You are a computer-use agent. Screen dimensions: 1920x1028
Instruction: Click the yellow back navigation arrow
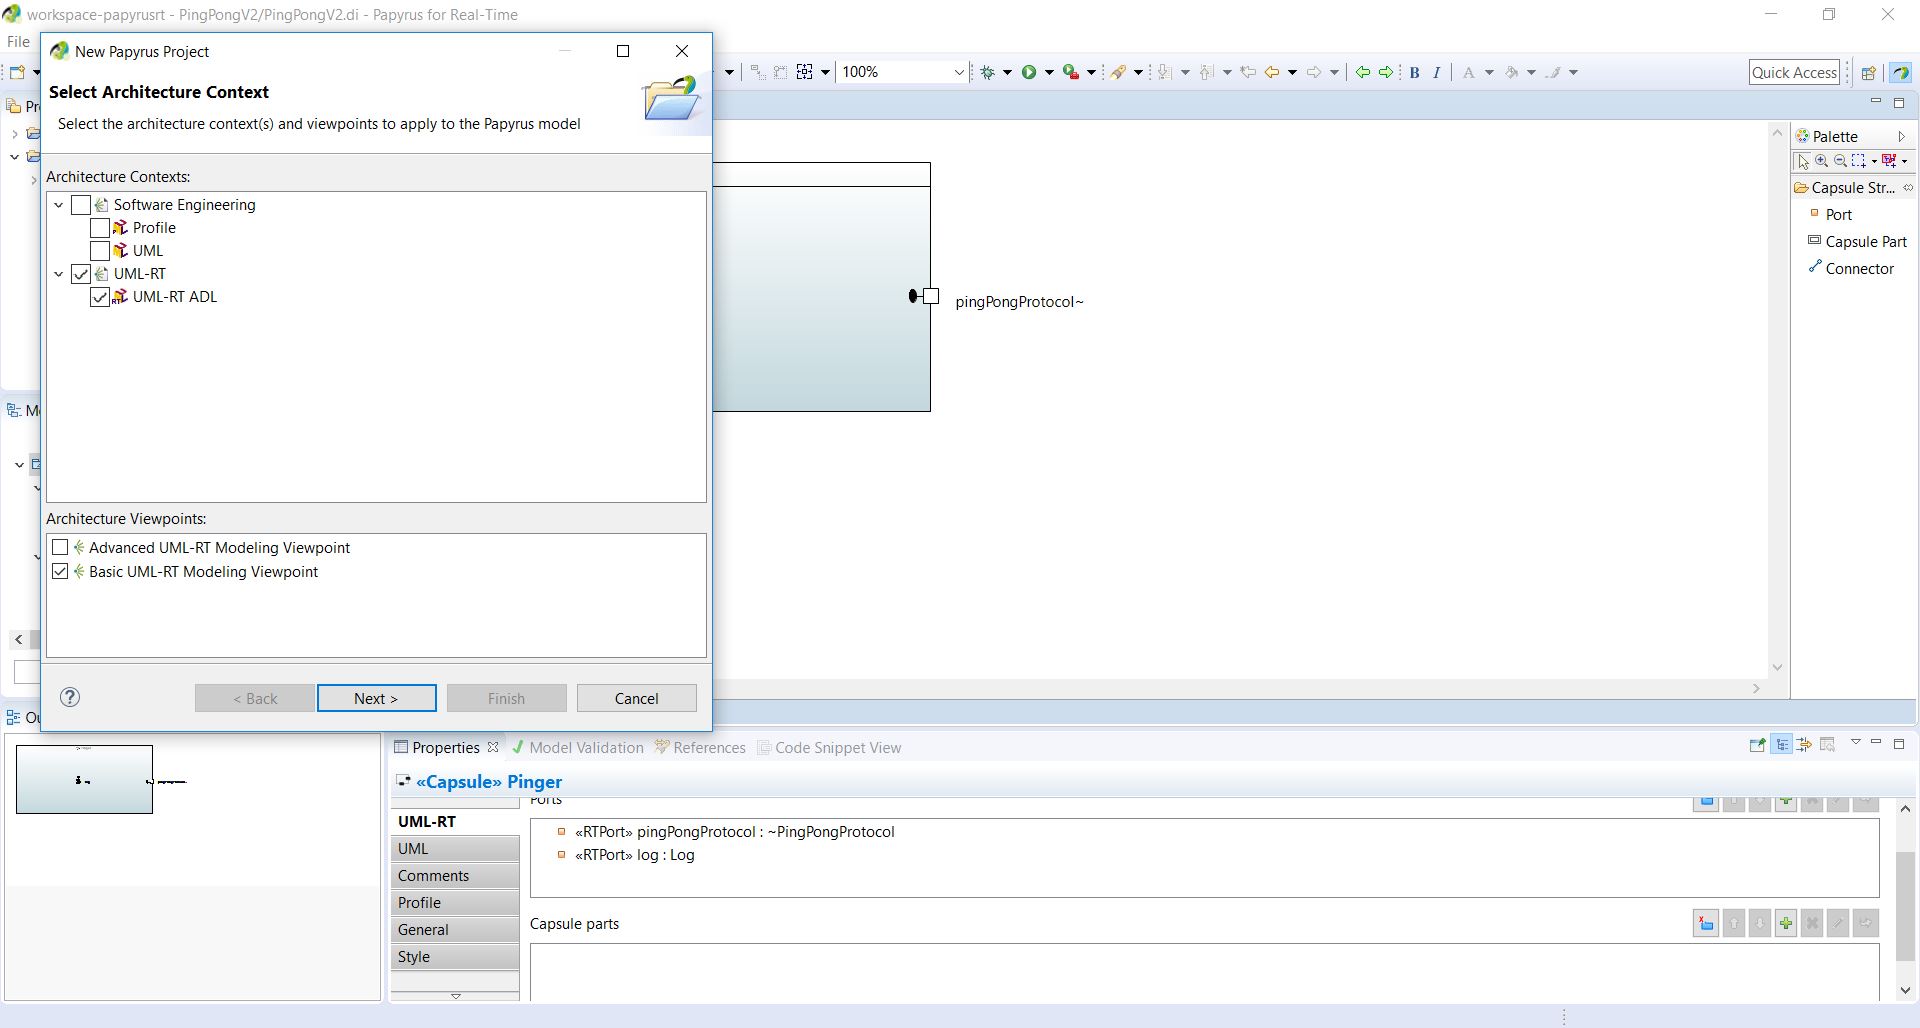[x=1272, y=72]
